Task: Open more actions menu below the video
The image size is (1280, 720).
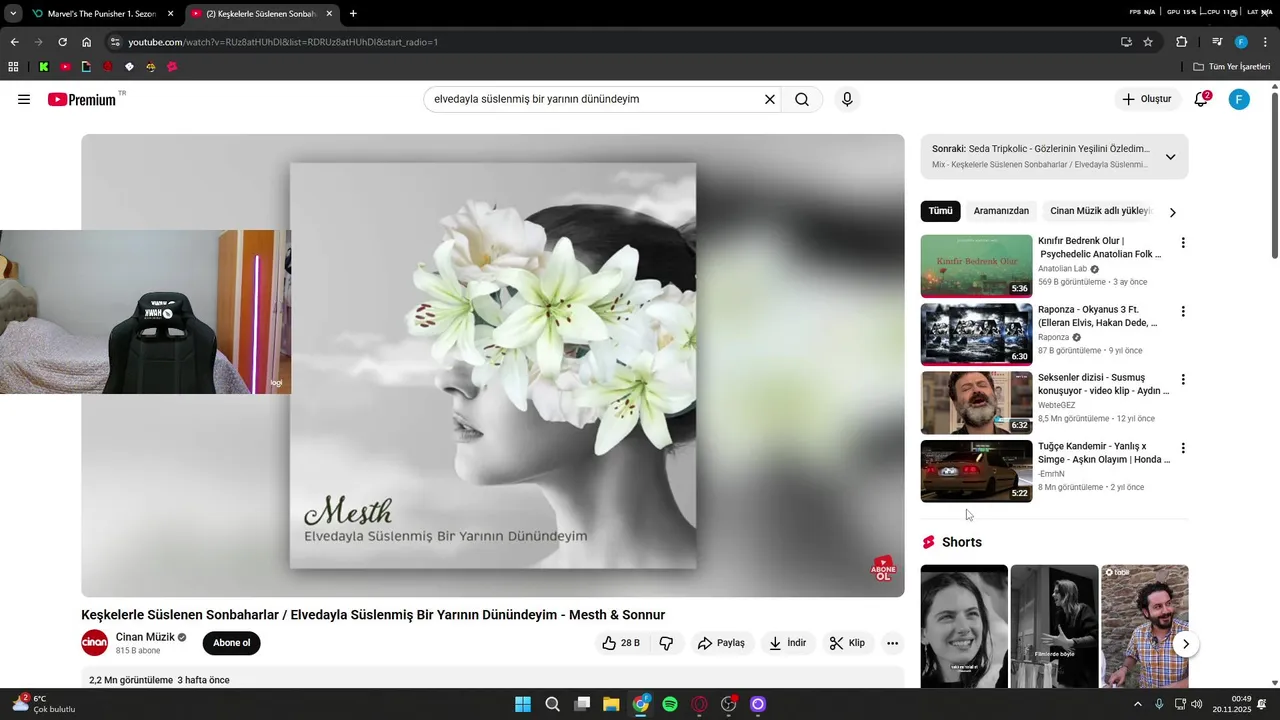Action: (893, 643)
